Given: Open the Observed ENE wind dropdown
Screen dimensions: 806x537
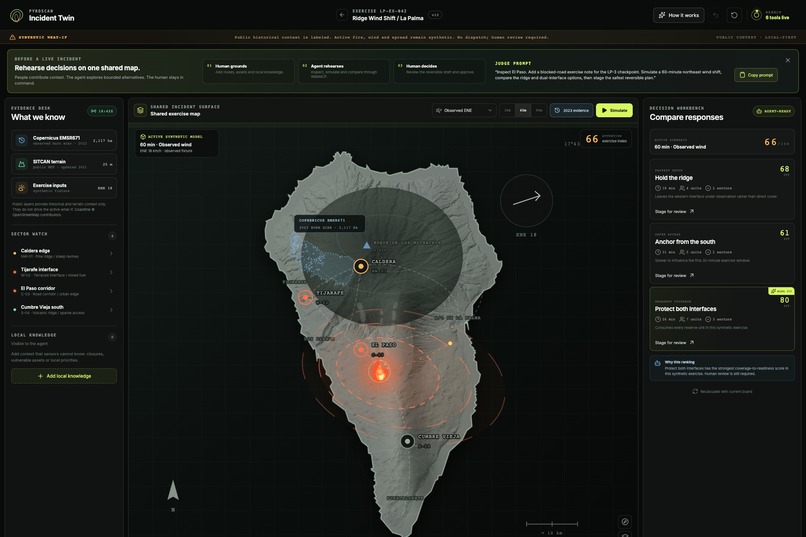Looking at the screenshot, I should pyautogui.click(x=464, y=110).
